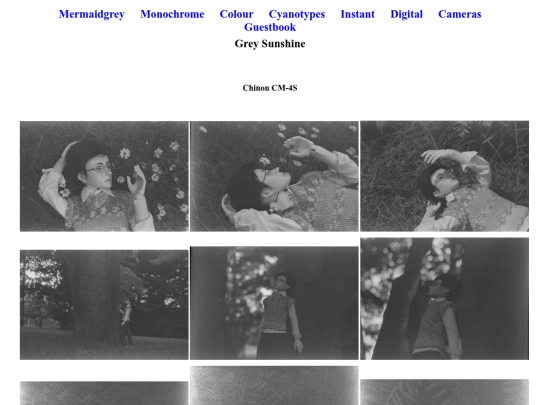Open the Colour section link
The height and width of the screenshot is (405, 540).
(x=236, y=14)
